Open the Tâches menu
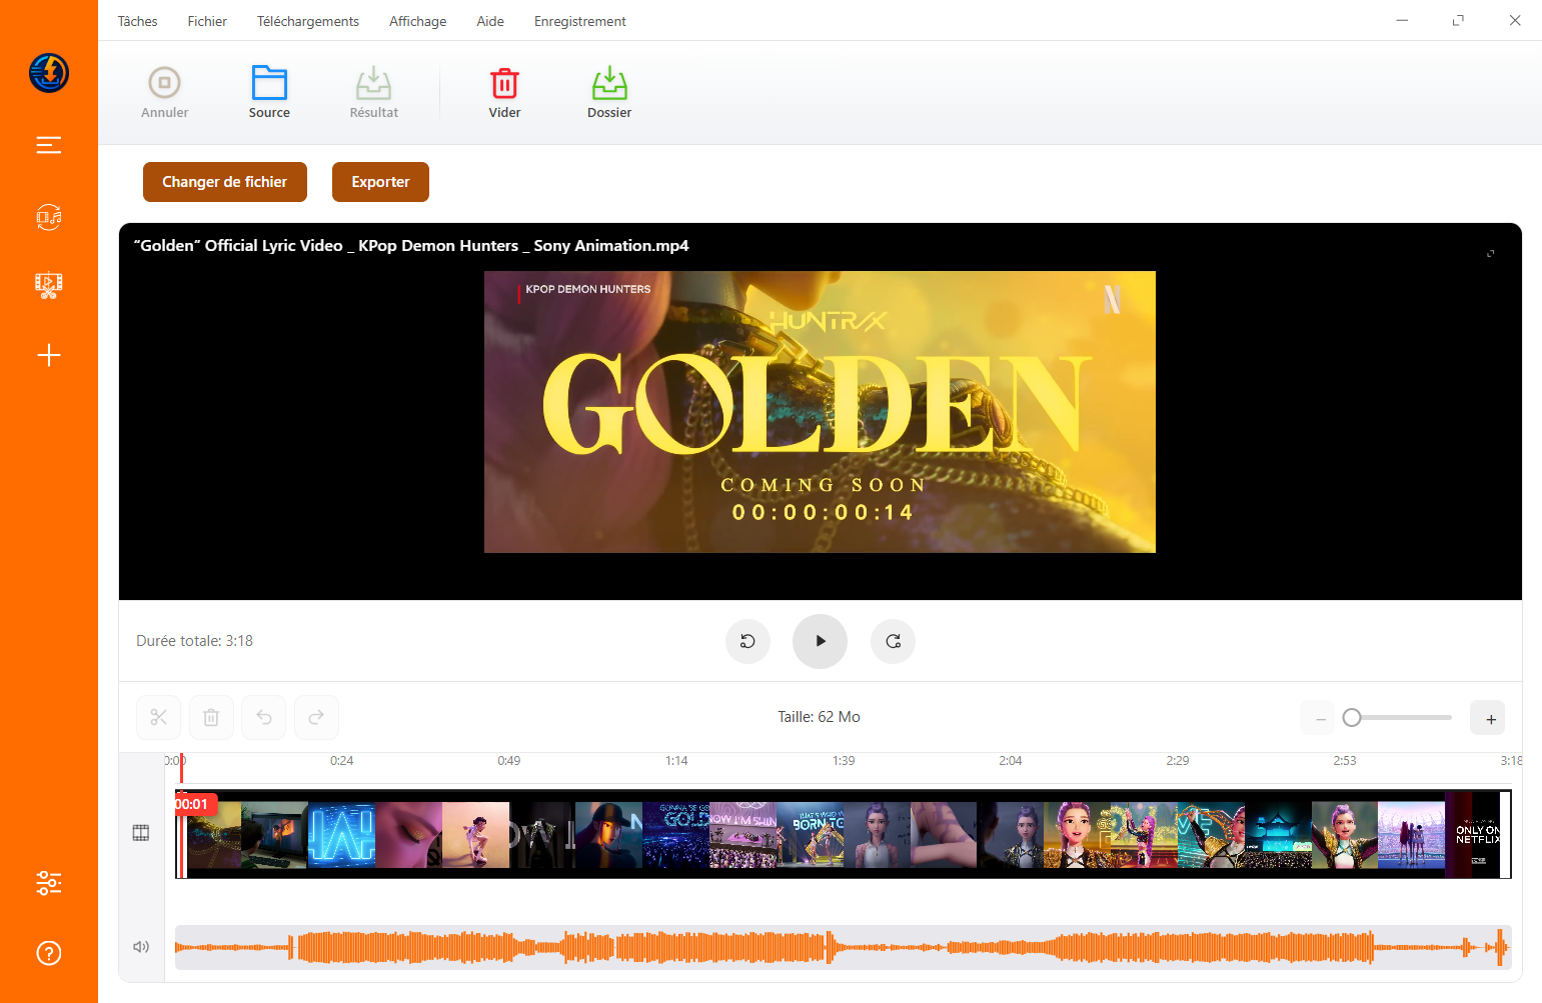 pos(138,21)
